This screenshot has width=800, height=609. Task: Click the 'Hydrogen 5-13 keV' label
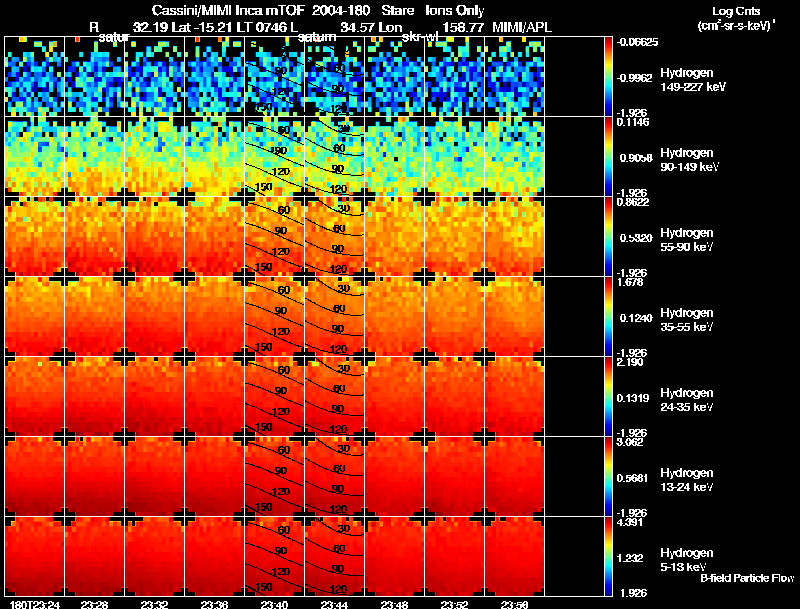(x=687, y=560)
